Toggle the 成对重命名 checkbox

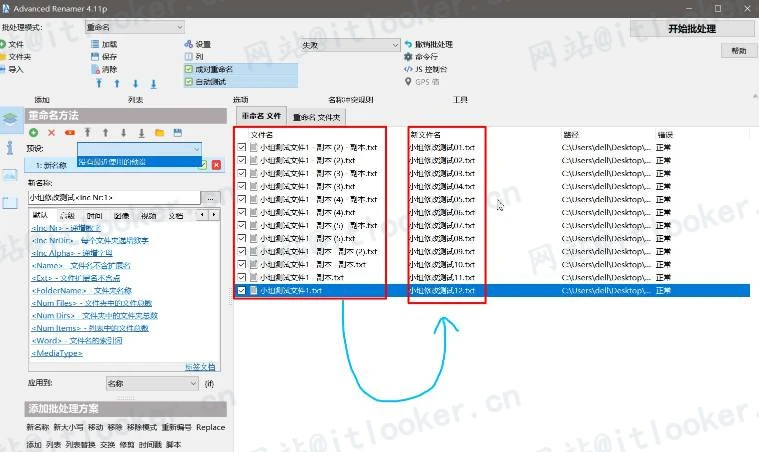click(189, 69)
